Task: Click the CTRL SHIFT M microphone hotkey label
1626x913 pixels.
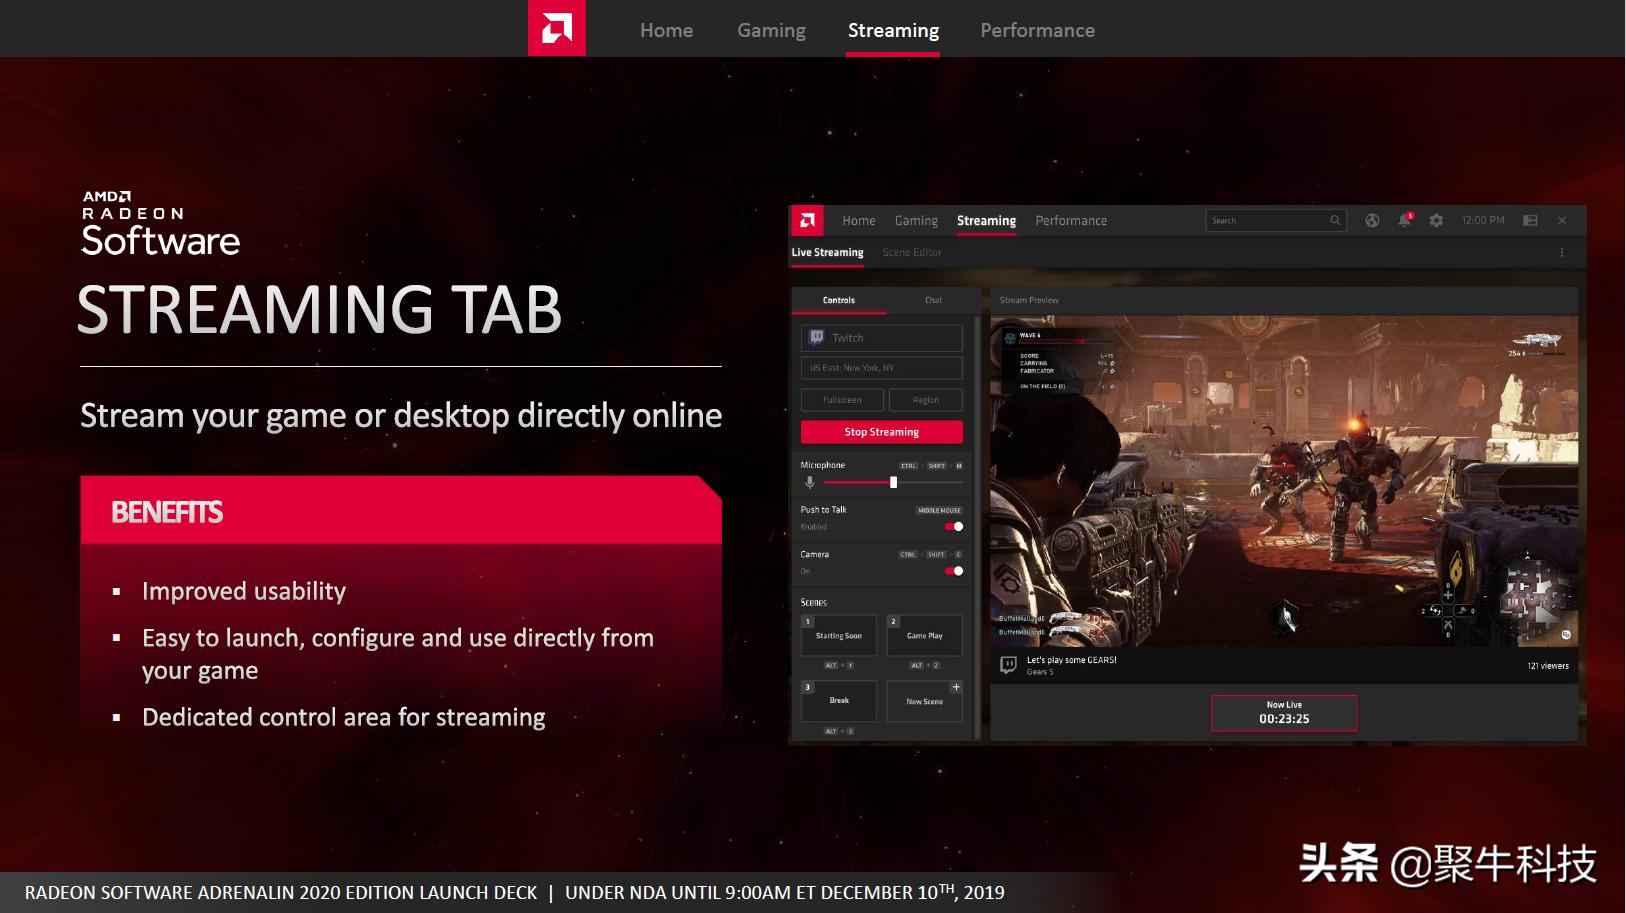Action: point(931,466)
